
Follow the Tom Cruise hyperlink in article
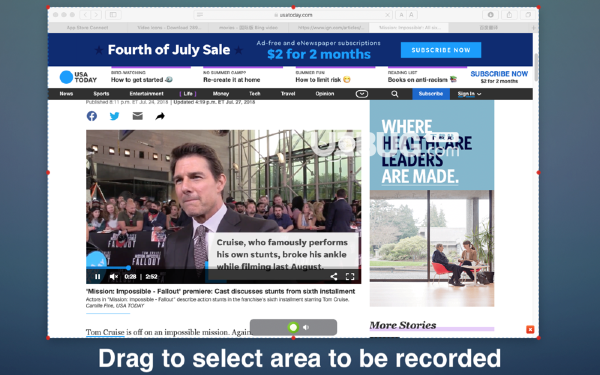pos(105,332)
